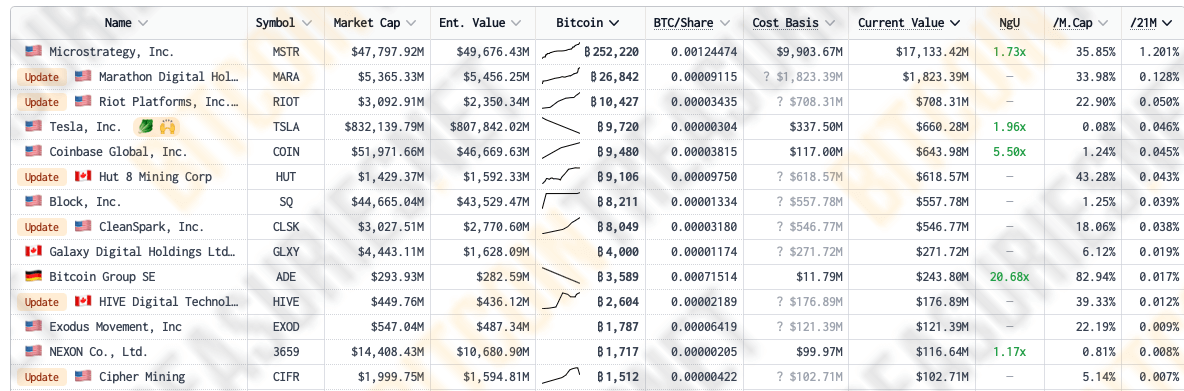This screenshot has width=1184, height=391.
Task: Click the US flag next to Block, Inc.
Action: click(33, 202)
